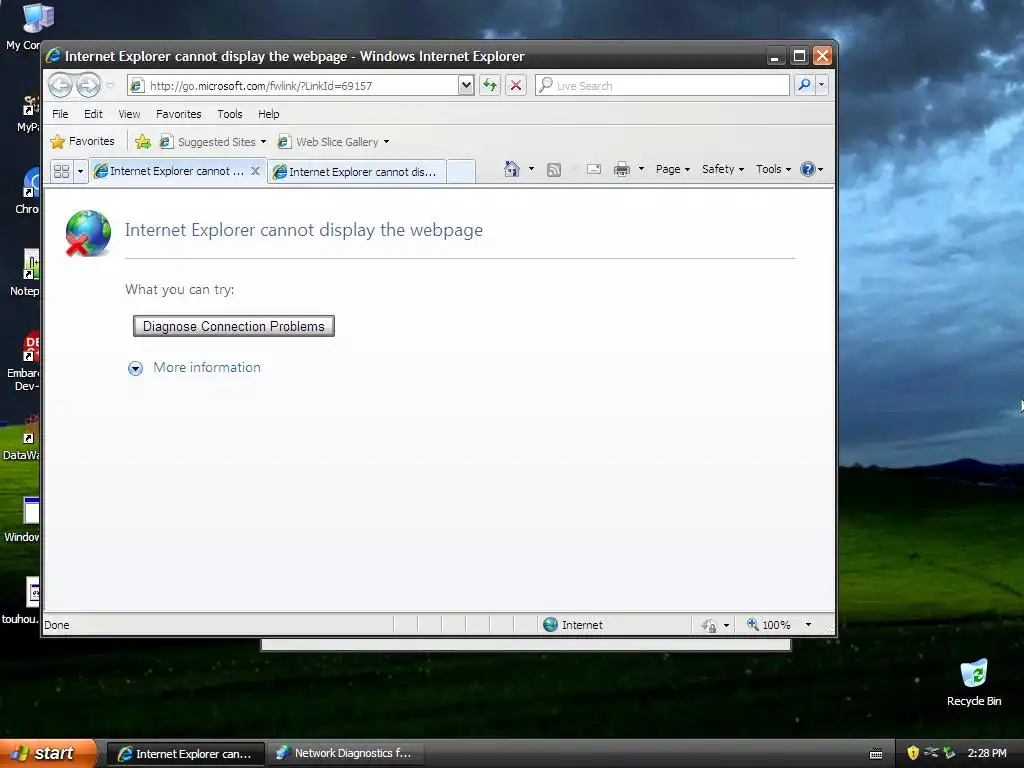Click the Chrome desktop shortcut

(x=29, y=190)
